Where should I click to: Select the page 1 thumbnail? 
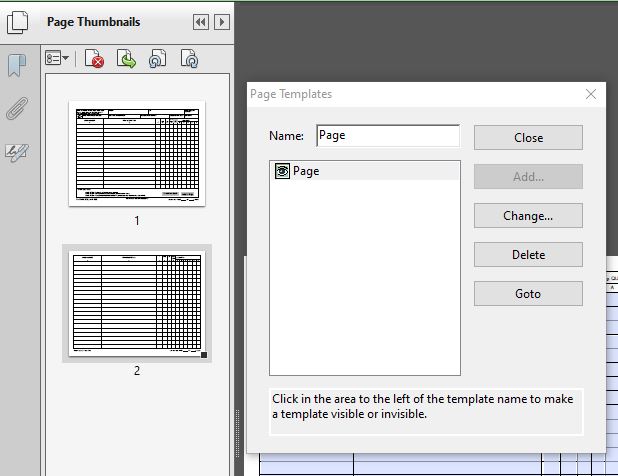coord(137,154)
